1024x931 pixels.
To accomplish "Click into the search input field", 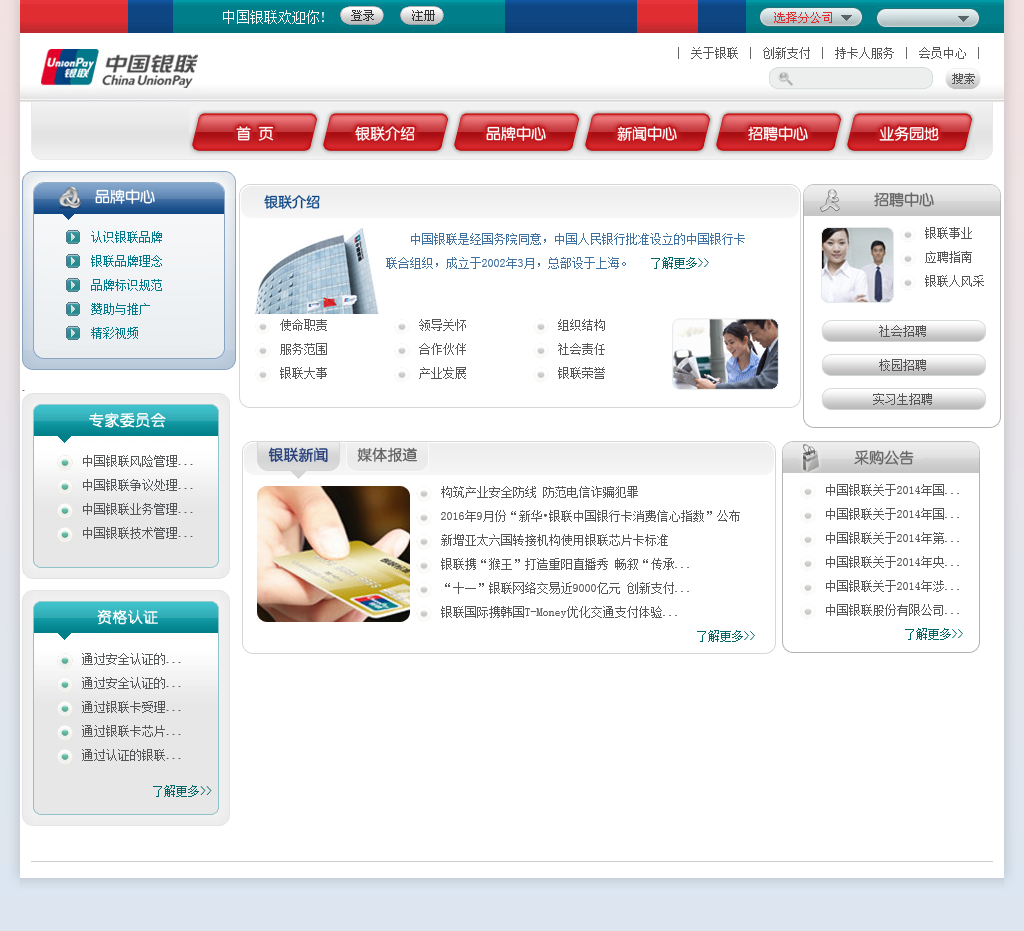I will (851, 79).
